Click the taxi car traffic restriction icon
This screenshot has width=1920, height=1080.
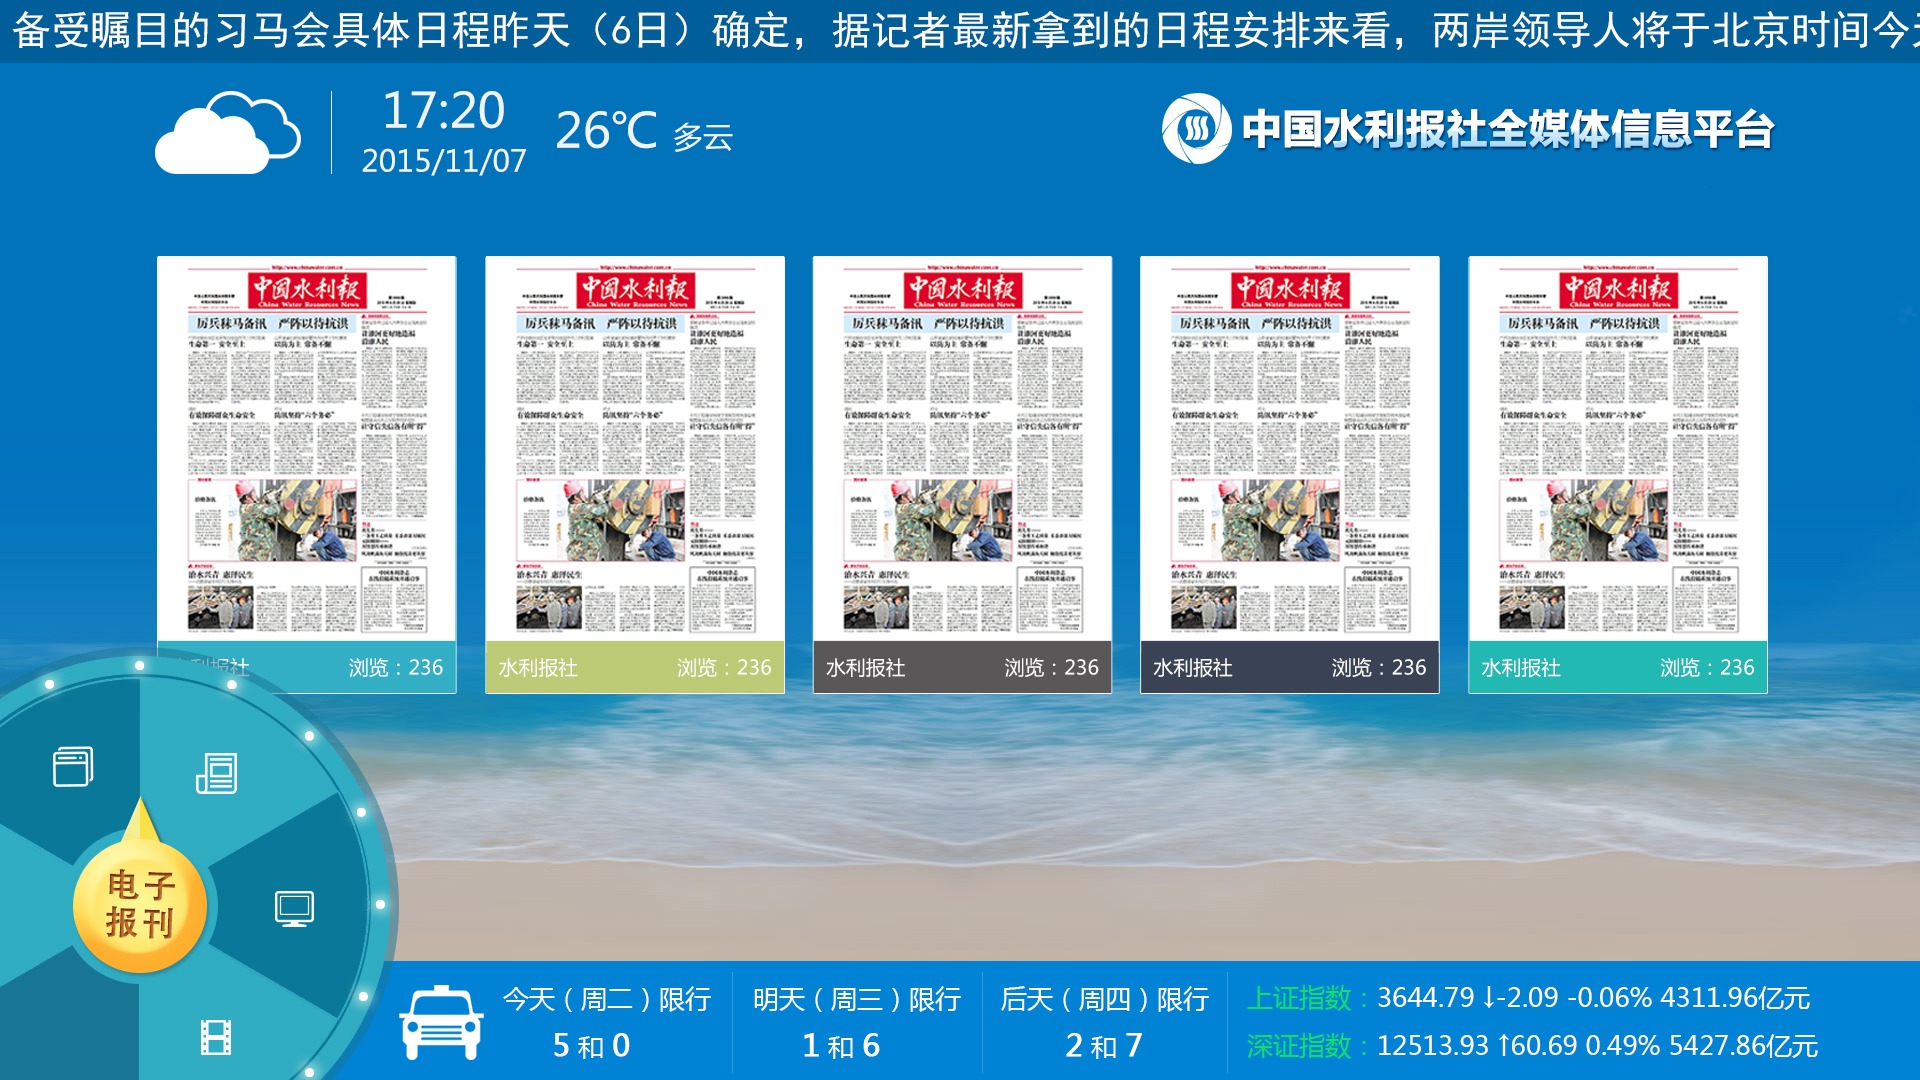[x=441, y=1021]
